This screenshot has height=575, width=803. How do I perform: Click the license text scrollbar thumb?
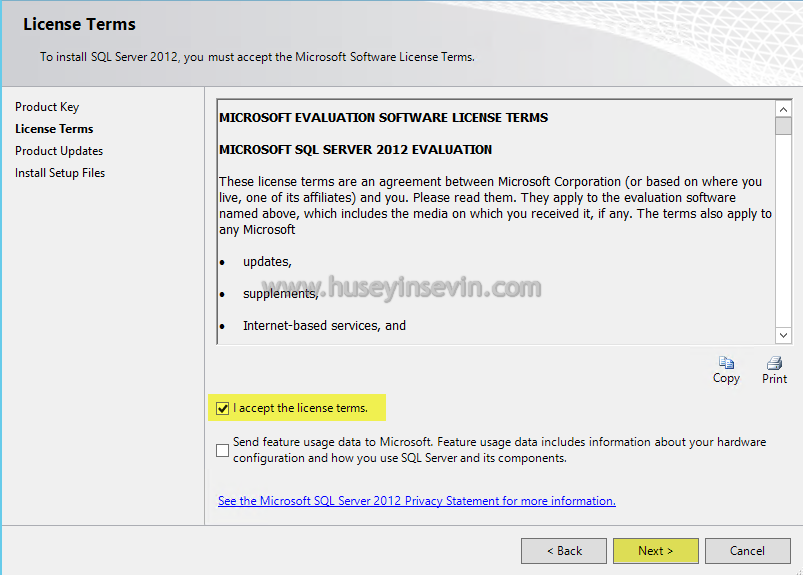pyautogui.click(x=783, y=126)
